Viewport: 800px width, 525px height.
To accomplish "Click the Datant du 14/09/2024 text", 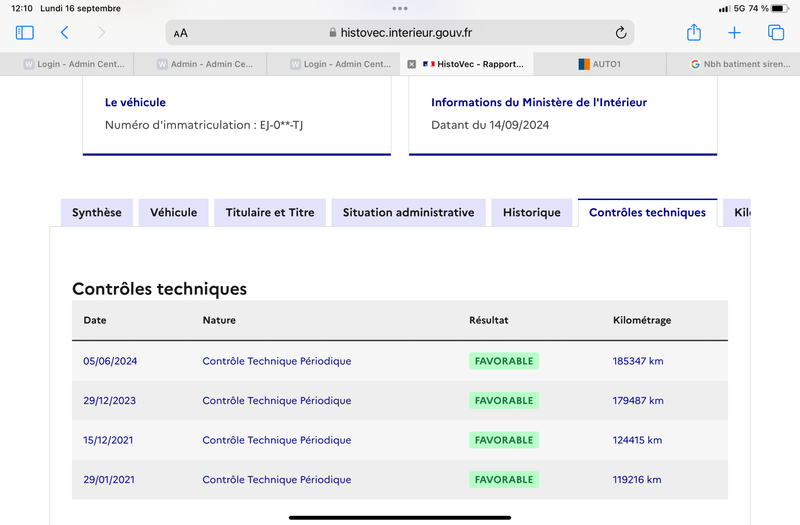I will 490,125.
